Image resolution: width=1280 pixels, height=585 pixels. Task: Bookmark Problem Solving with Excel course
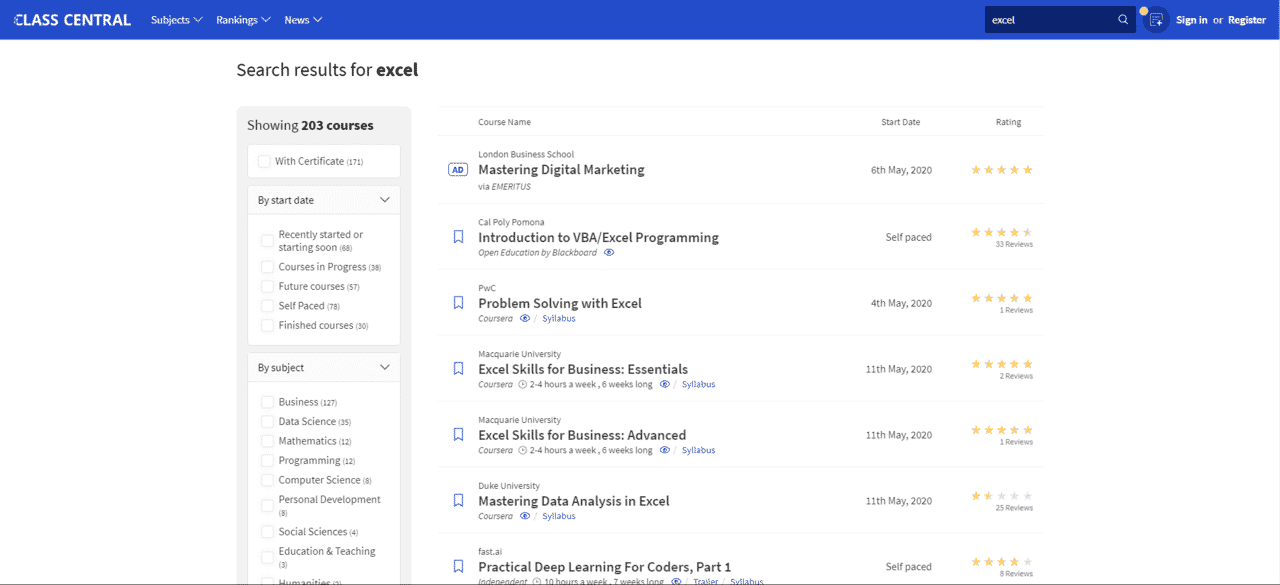458,303
